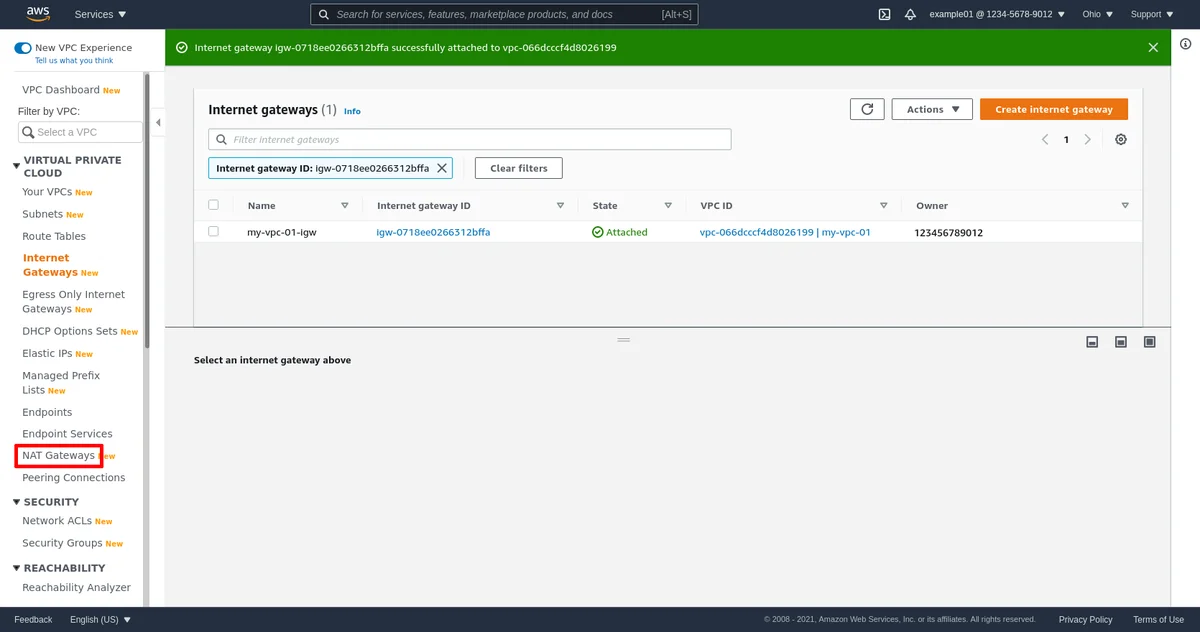Screen dimensions: 1200x632
Task: Remove the Internet gateway ID filter chip
Action: 442,168
